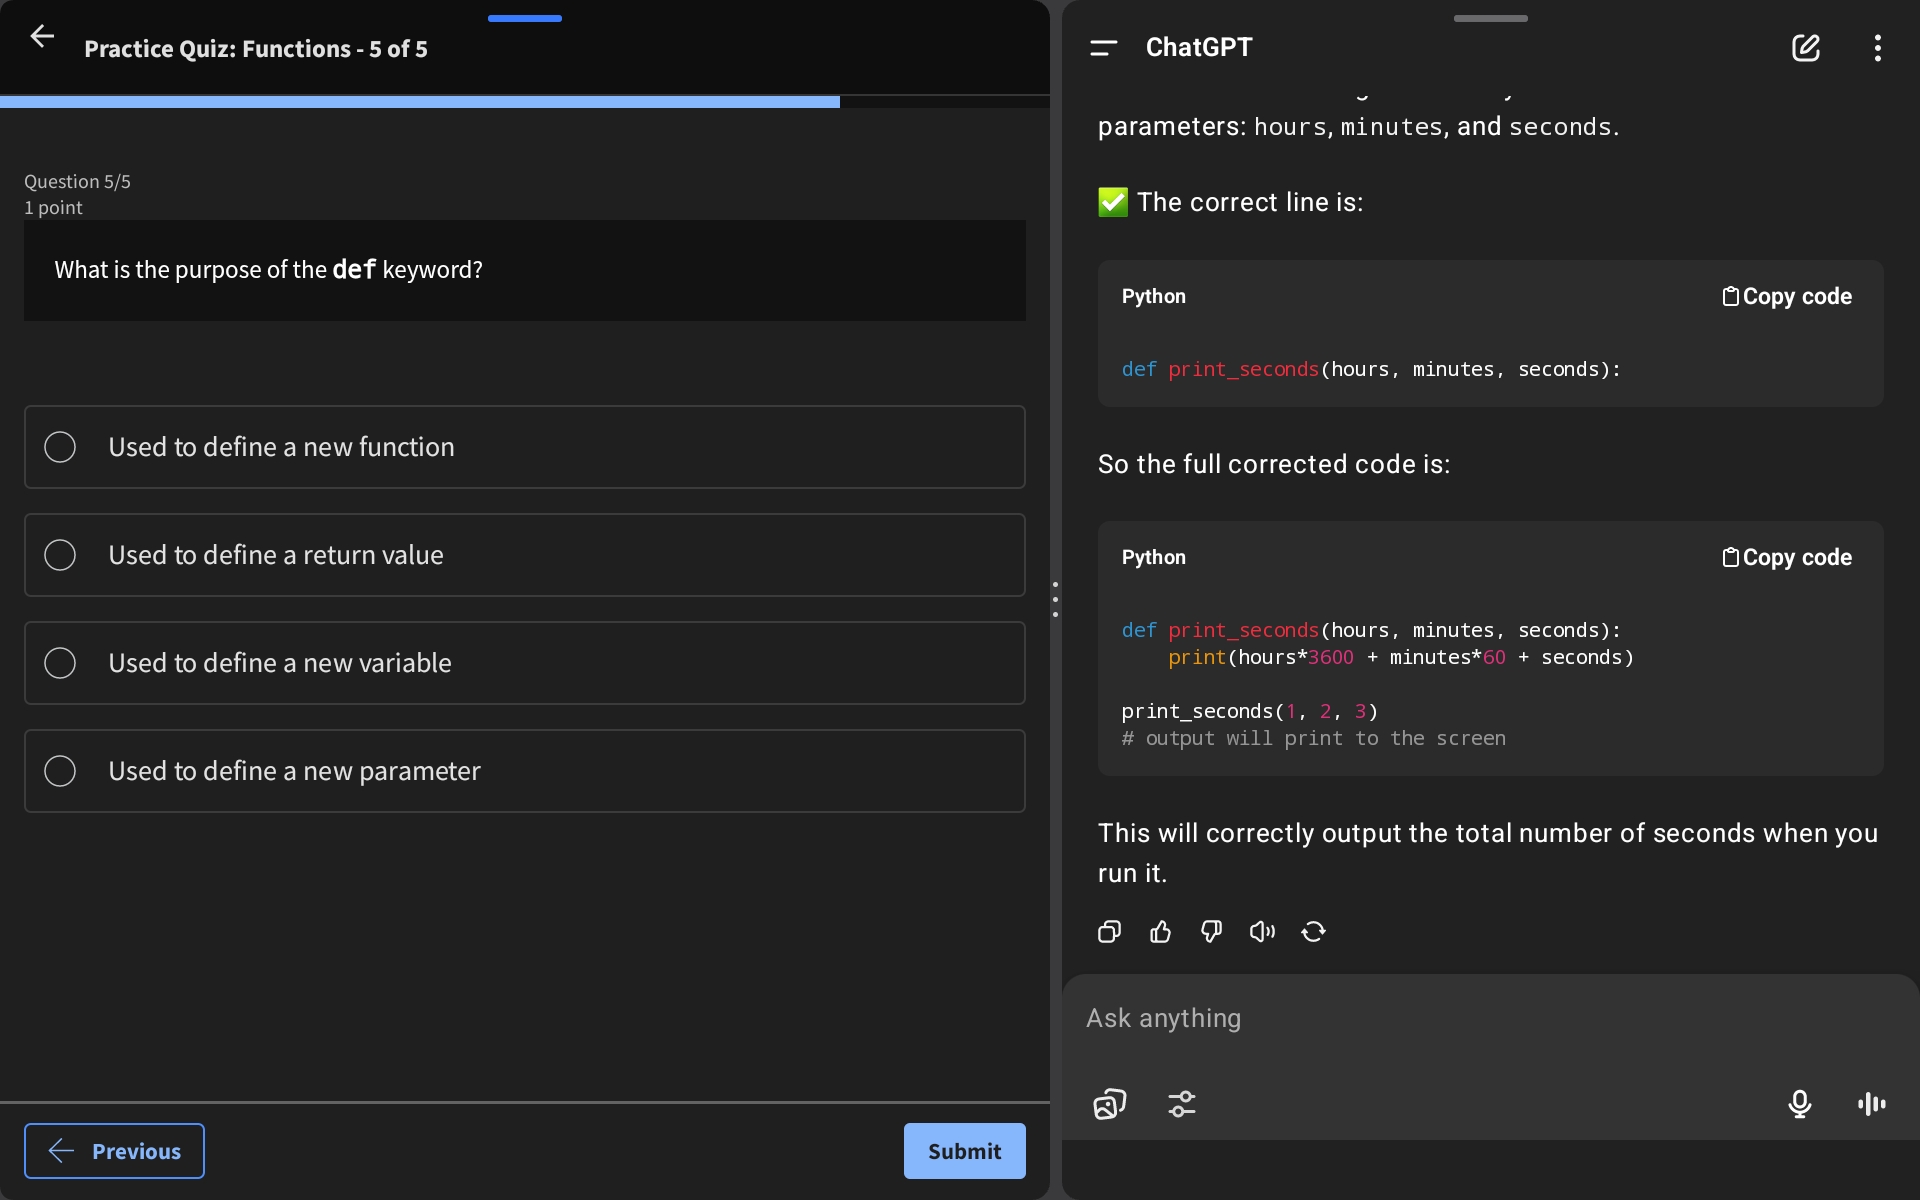Give thumbs up to the response
Viewport: 1920px width, 1200px height.
tap(1160, 932)
